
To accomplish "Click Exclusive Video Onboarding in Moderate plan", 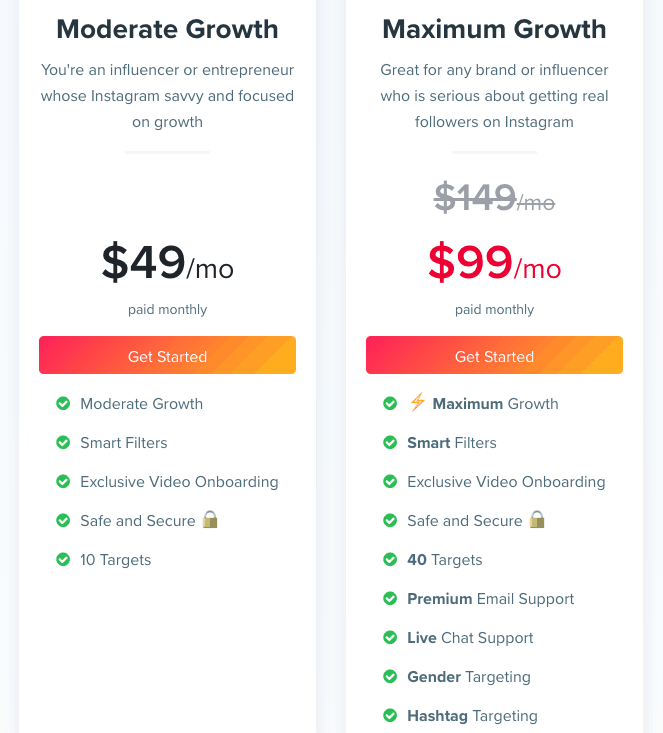I will (x=179, y=481).
